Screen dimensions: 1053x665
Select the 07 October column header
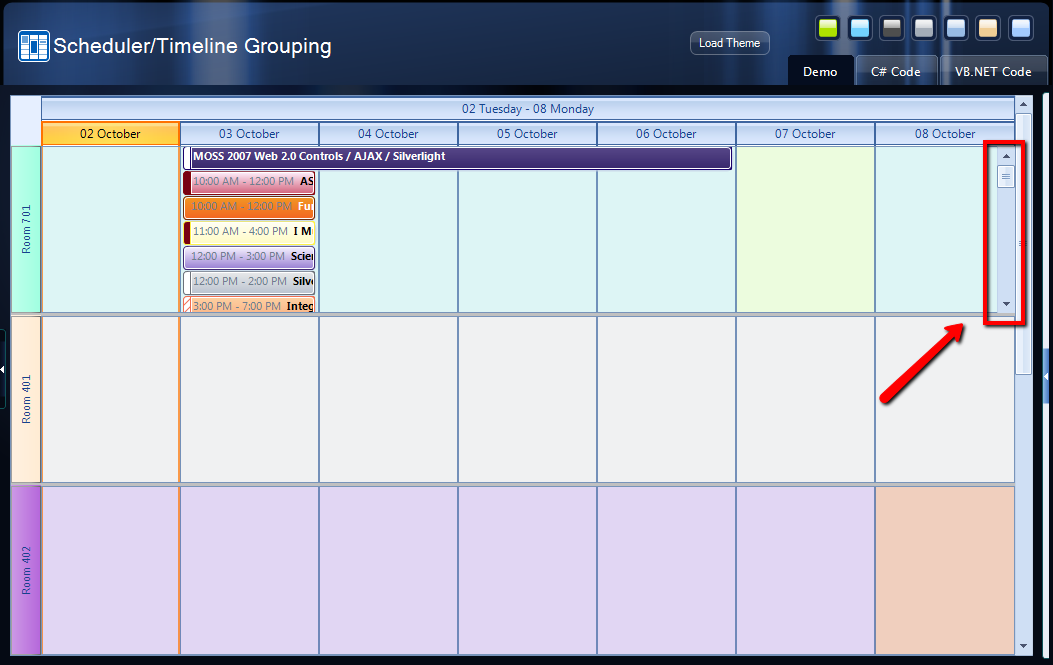coord(805,134)
